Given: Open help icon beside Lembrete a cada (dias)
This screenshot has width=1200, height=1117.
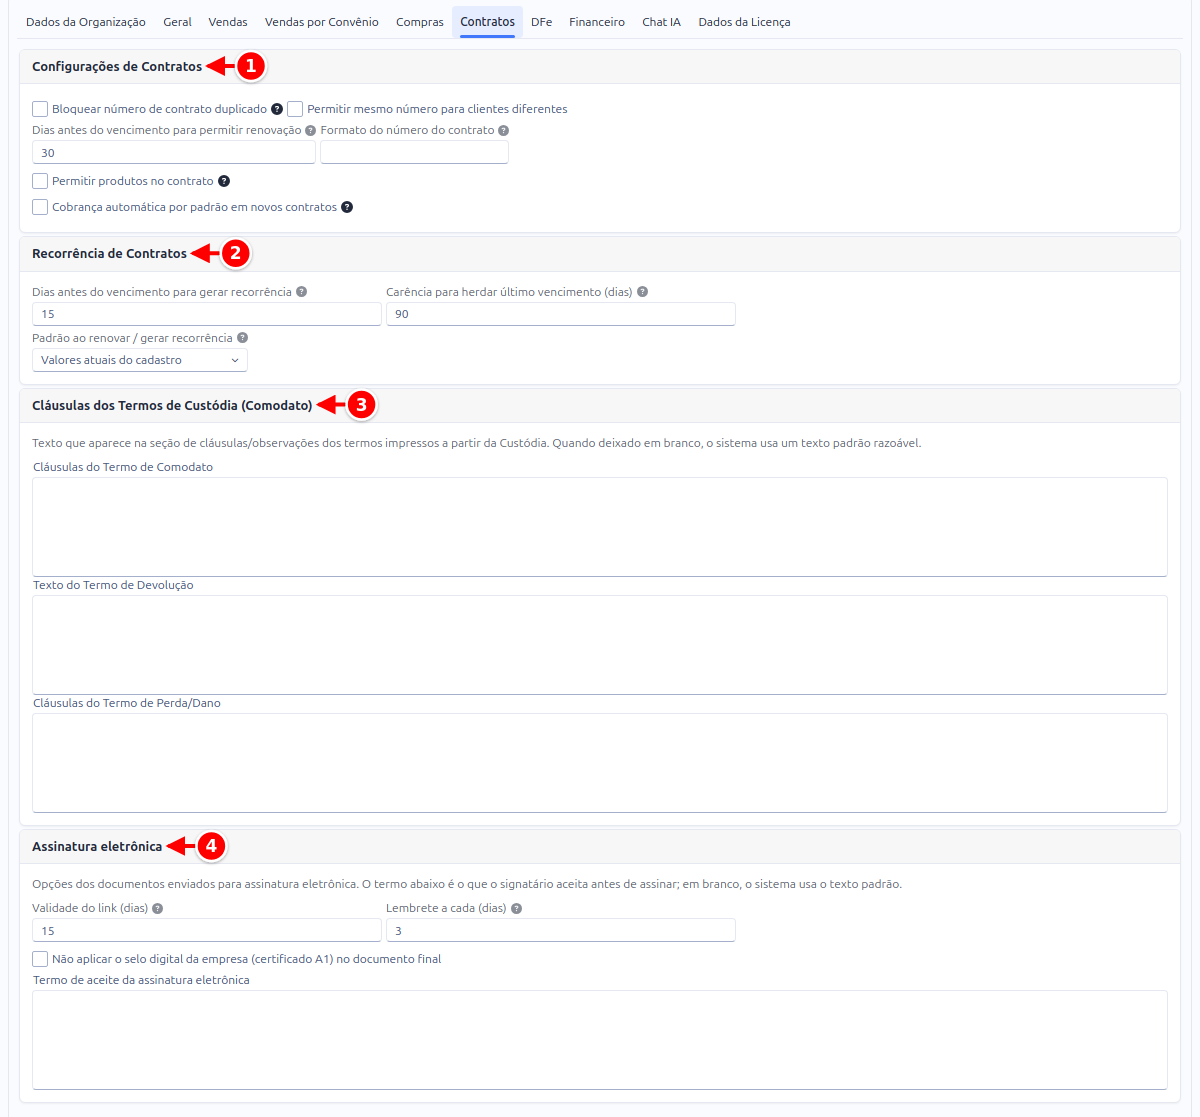Looking at the screenshot, I should (x=516, y=909).
